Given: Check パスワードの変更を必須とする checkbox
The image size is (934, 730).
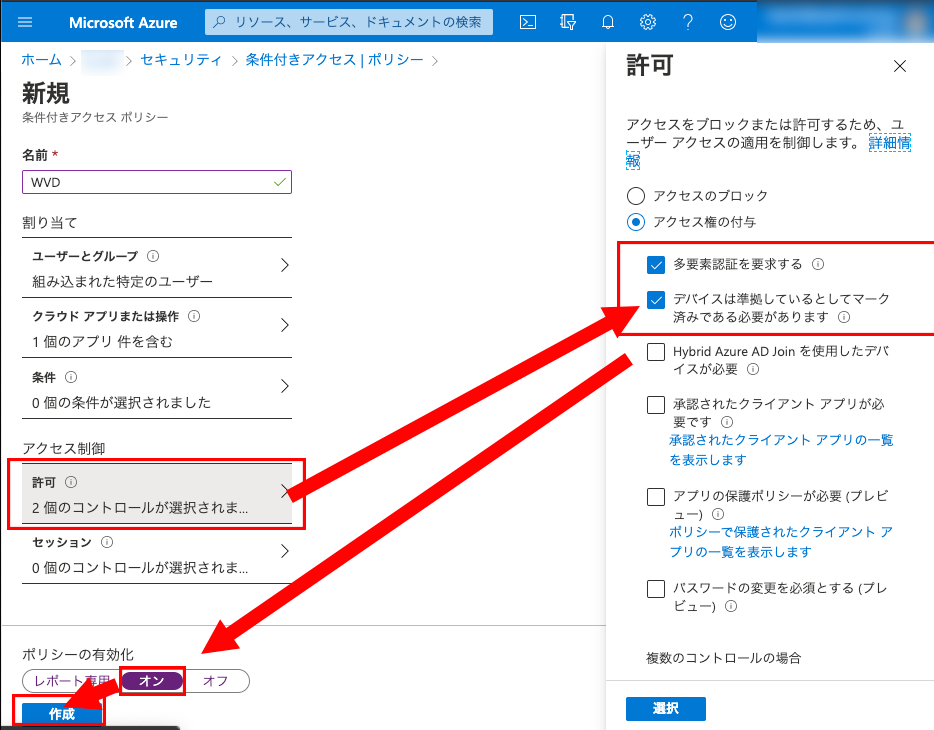Looking at the screenshot, I should (656, 589).
